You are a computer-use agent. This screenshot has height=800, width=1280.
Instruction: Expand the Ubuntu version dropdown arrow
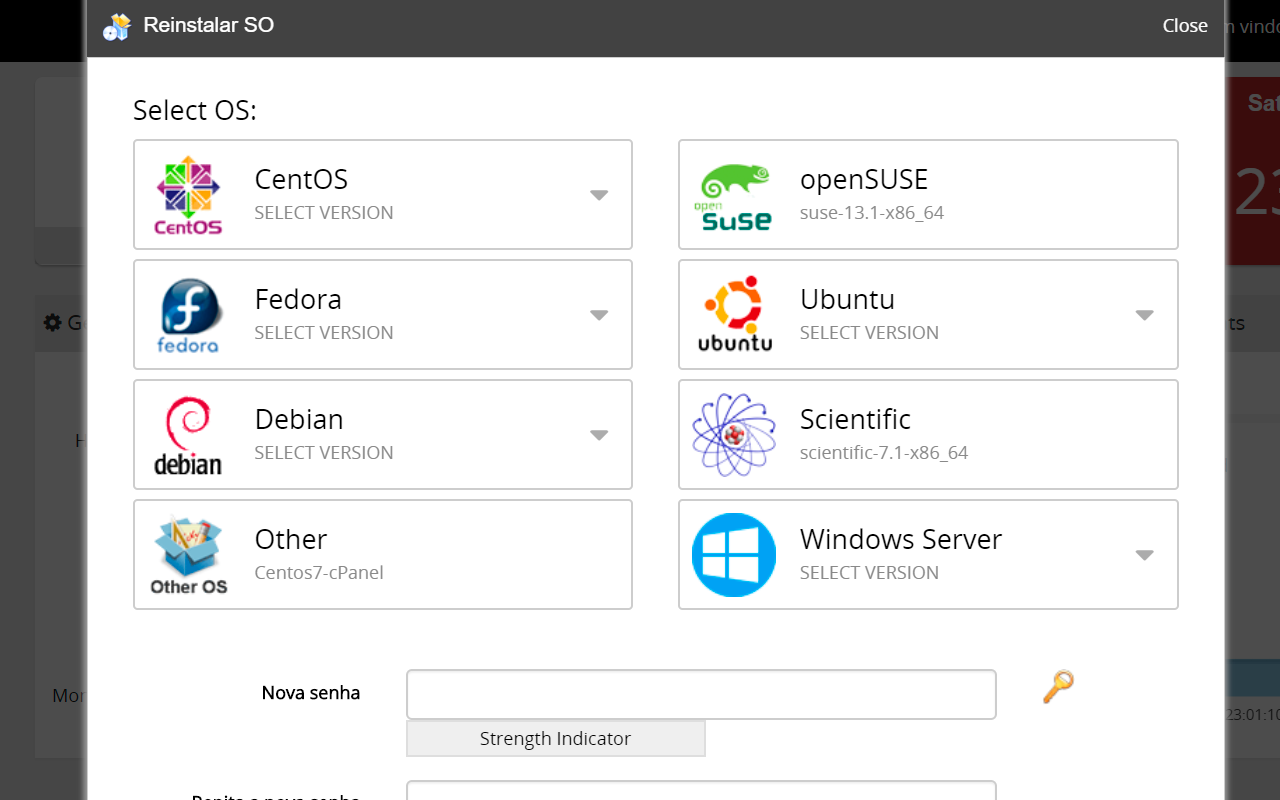click(x=1145, y=315)
